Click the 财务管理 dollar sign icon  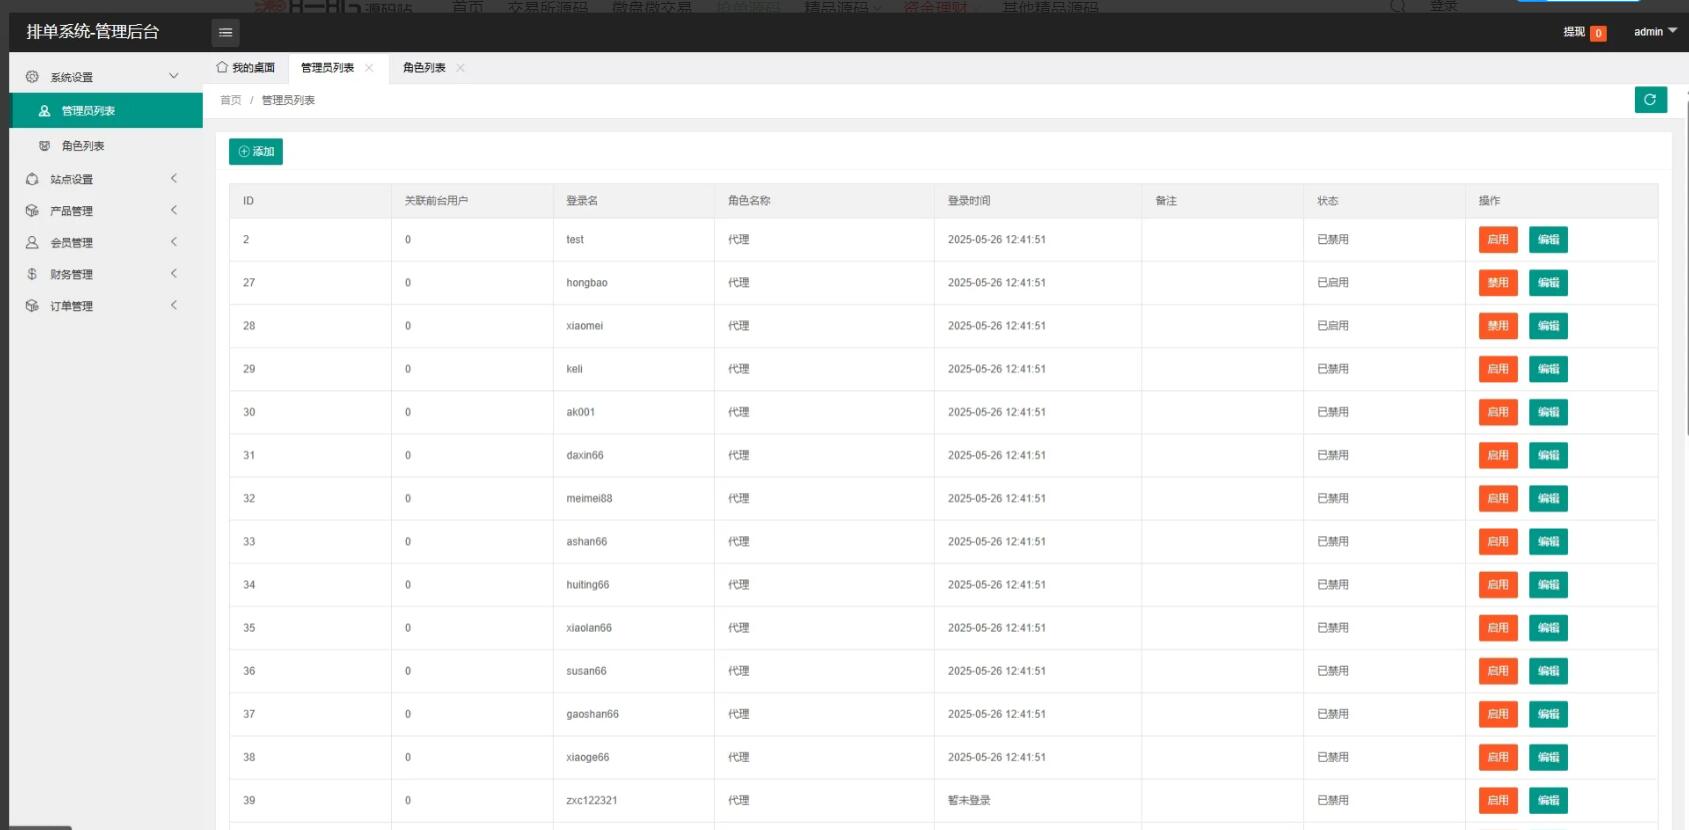coord(32,274)
